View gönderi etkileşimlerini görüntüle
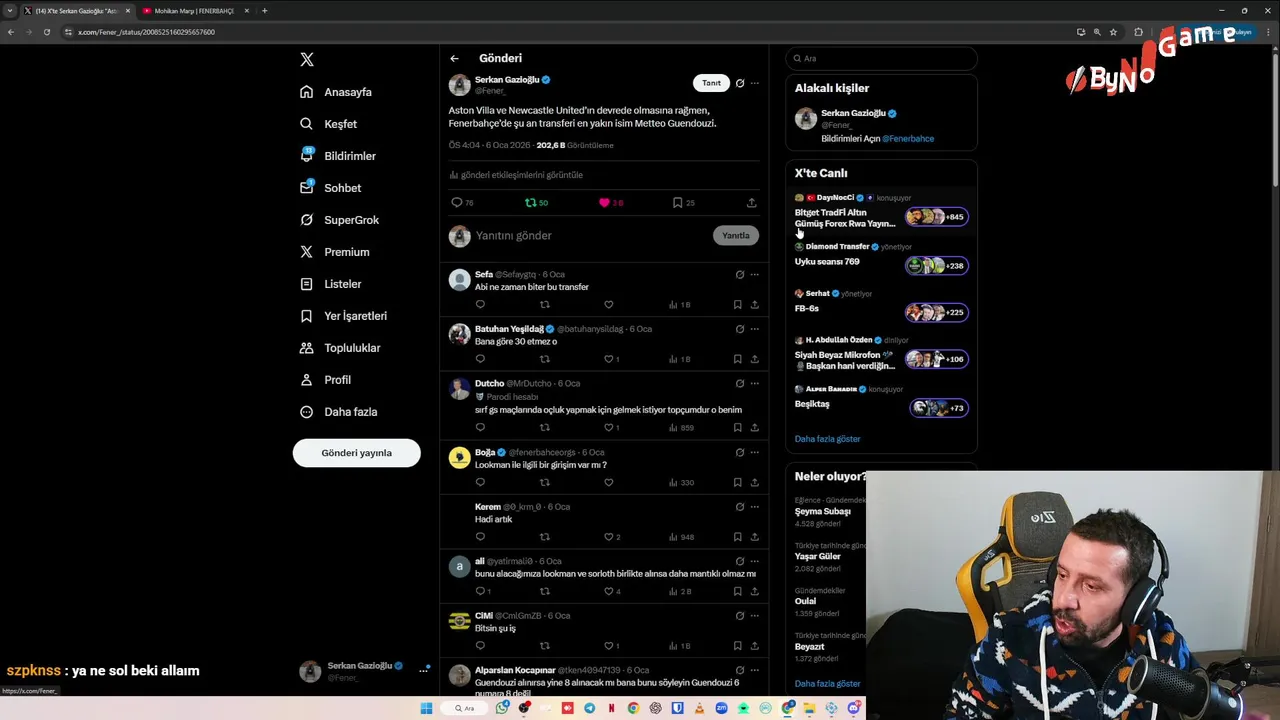 (516, 175)
